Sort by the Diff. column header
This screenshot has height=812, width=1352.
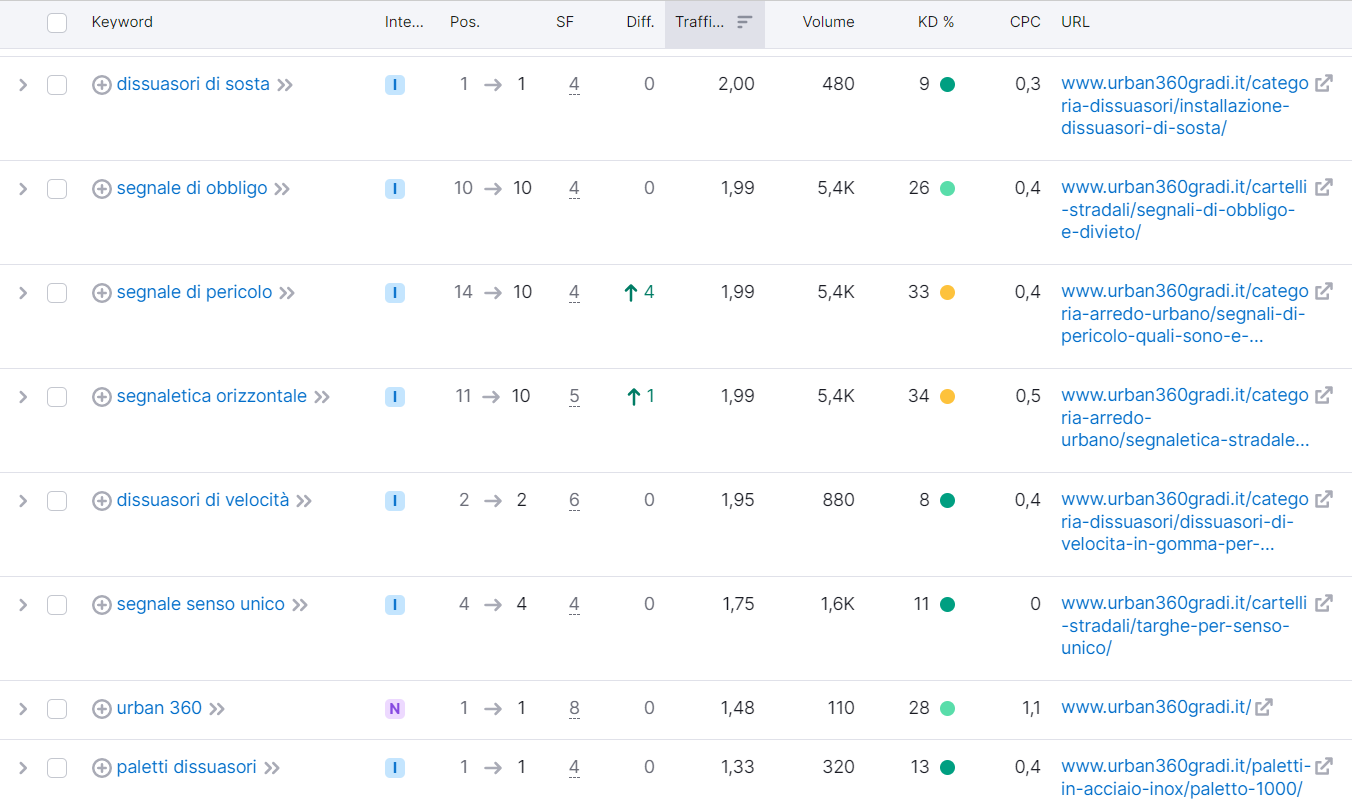pyautogui.click(x=640, y=22)
